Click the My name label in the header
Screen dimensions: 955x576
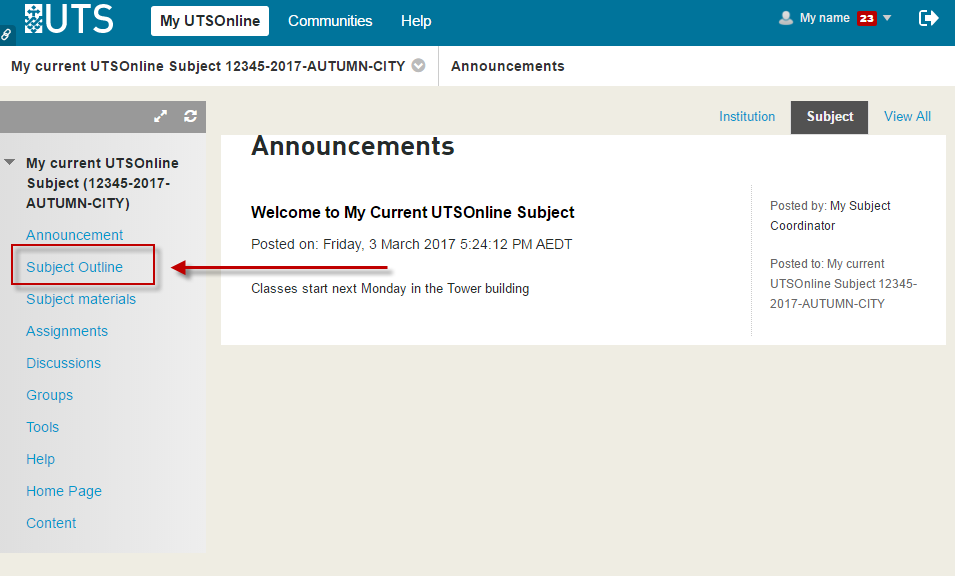pos(825,18)
